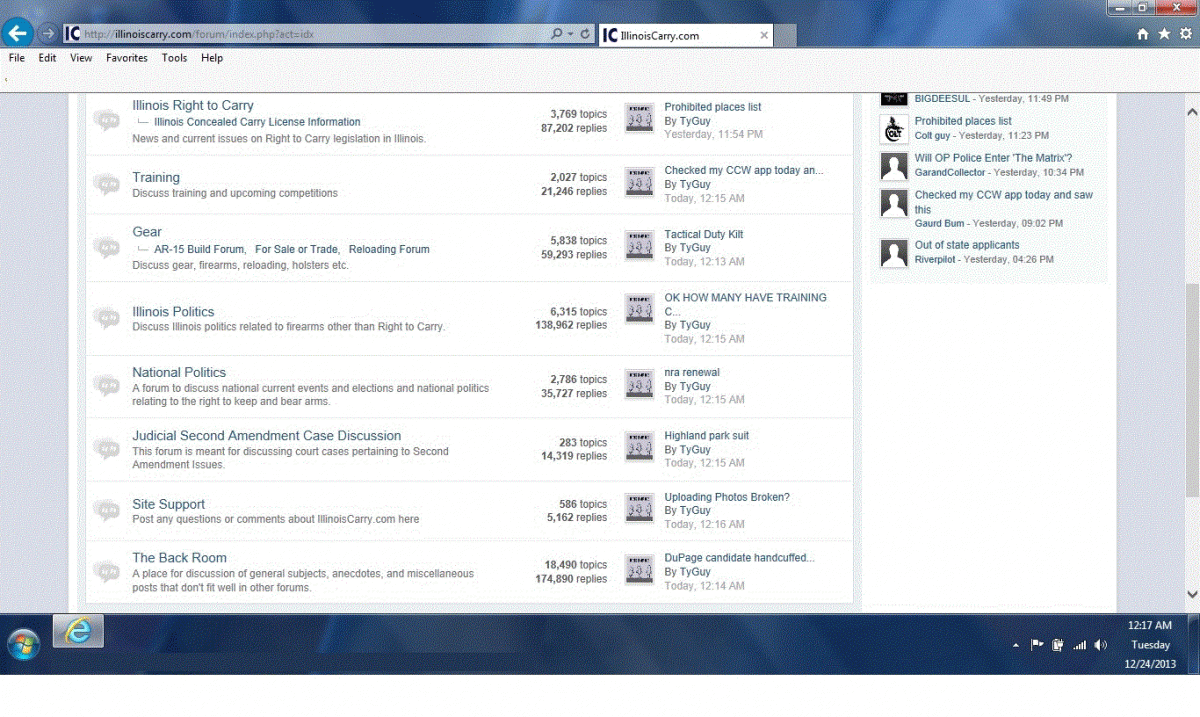Click forum status icon beside The Back Room

click(x=106, y=571)
